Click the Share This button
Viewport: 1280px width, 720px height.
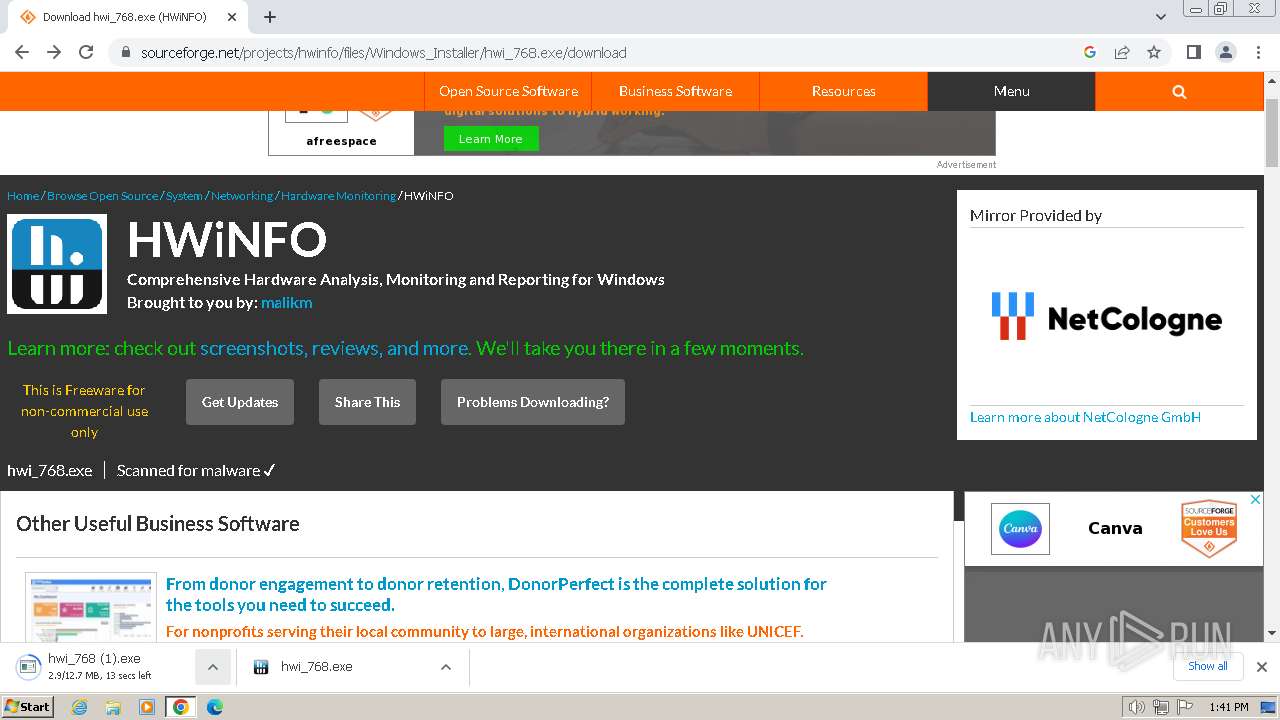point(367,402)
